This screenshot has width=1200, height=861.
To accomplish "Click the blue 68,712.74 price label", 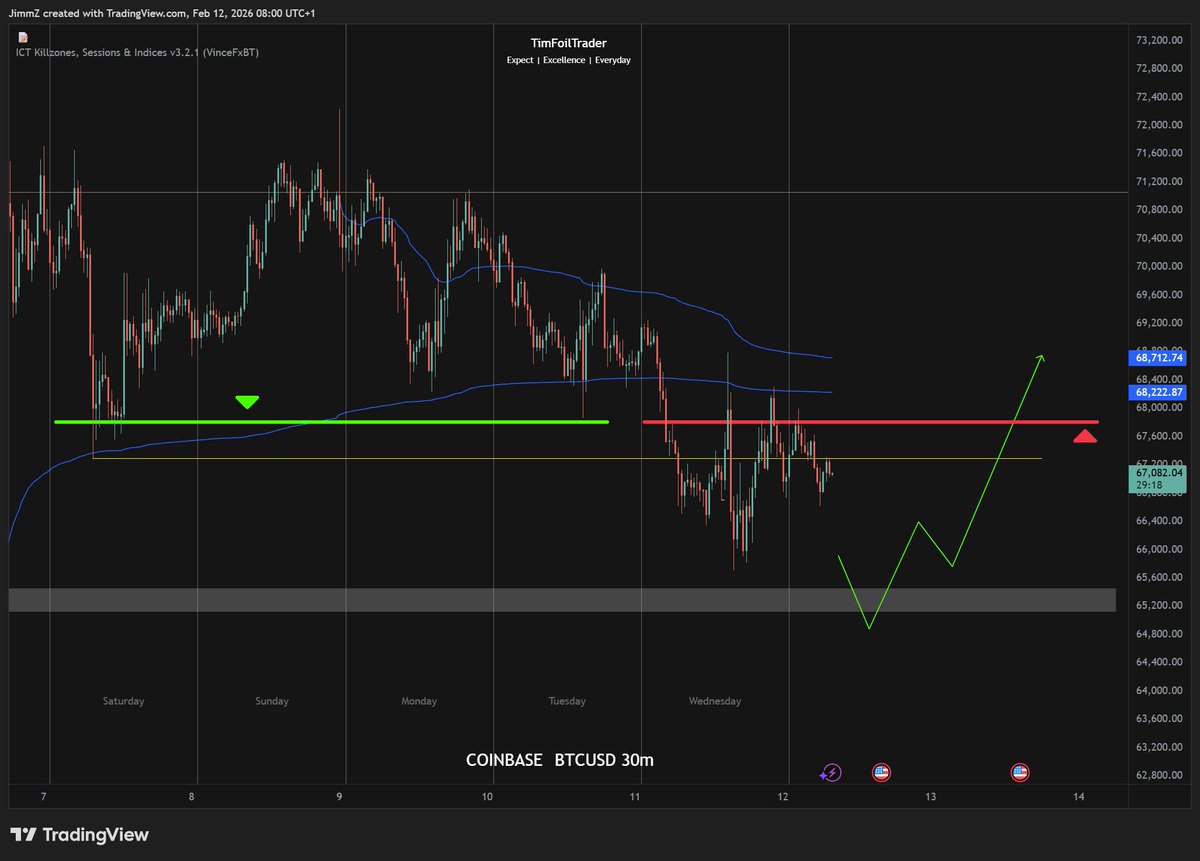I will pos(1157,358).
